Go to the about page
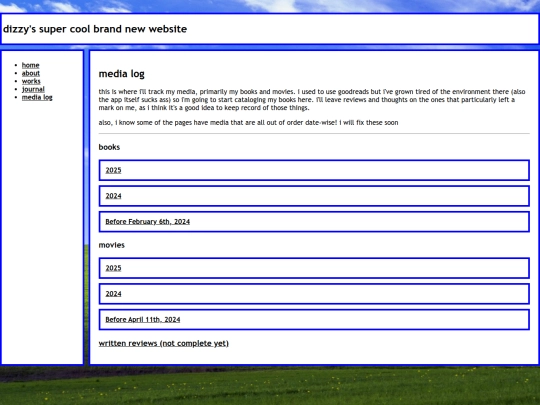 [31, 73]
